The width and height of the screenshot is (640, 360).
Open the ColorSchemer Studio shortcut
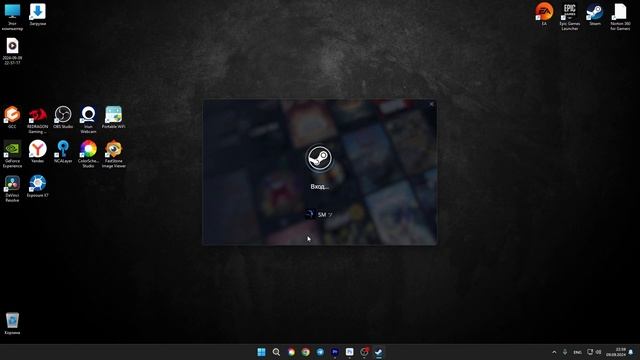click(x=88, y=154)
